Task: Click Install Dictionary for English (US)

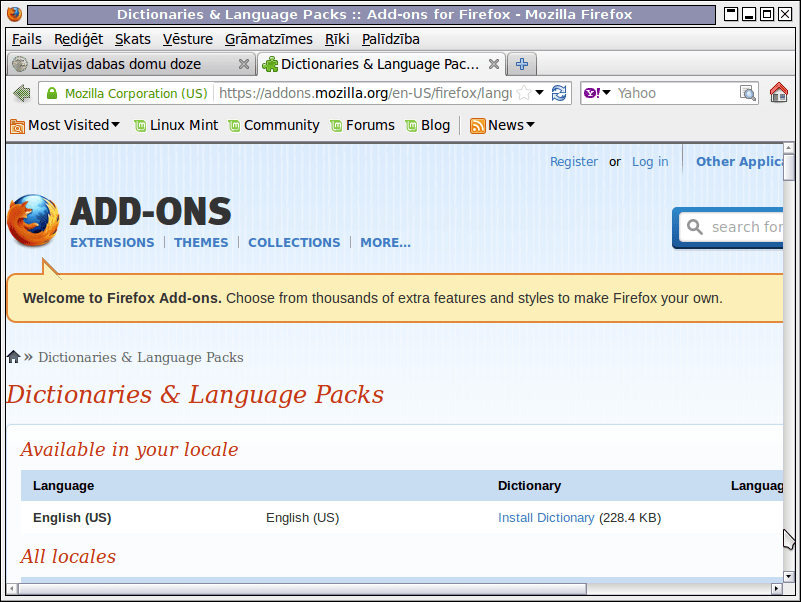Action: pyautogui.click(x=546, y=518)
